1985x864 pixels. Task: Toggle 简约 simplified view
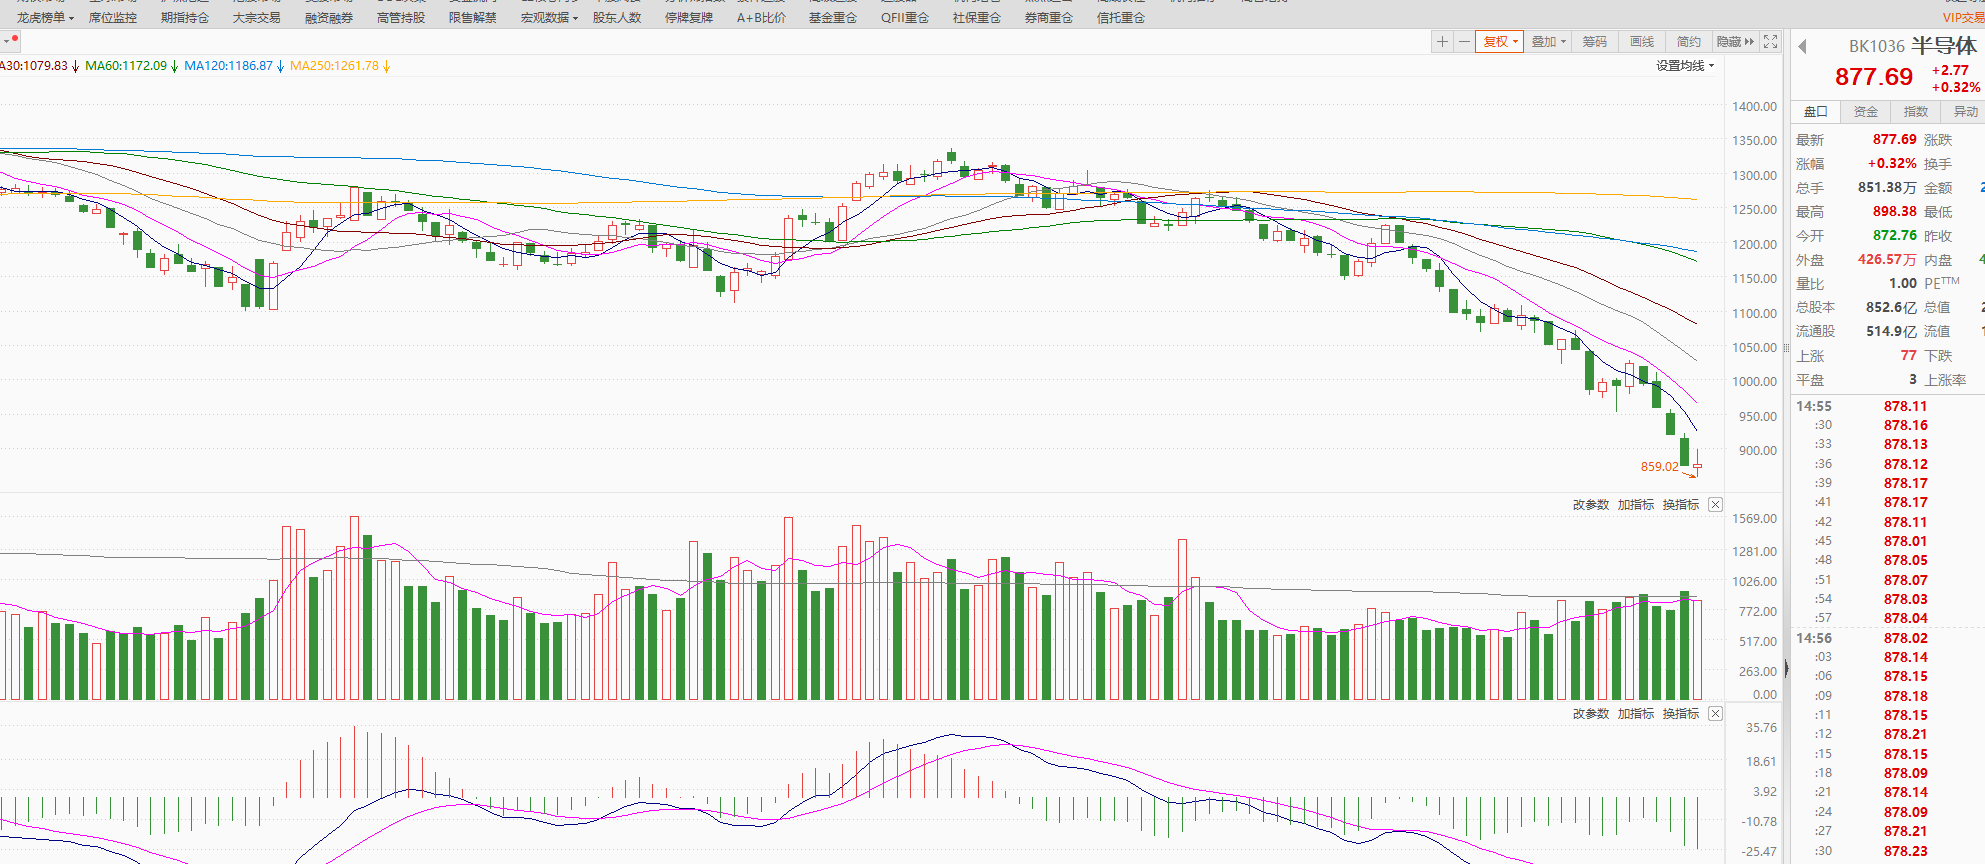[x=1689, y=42]
